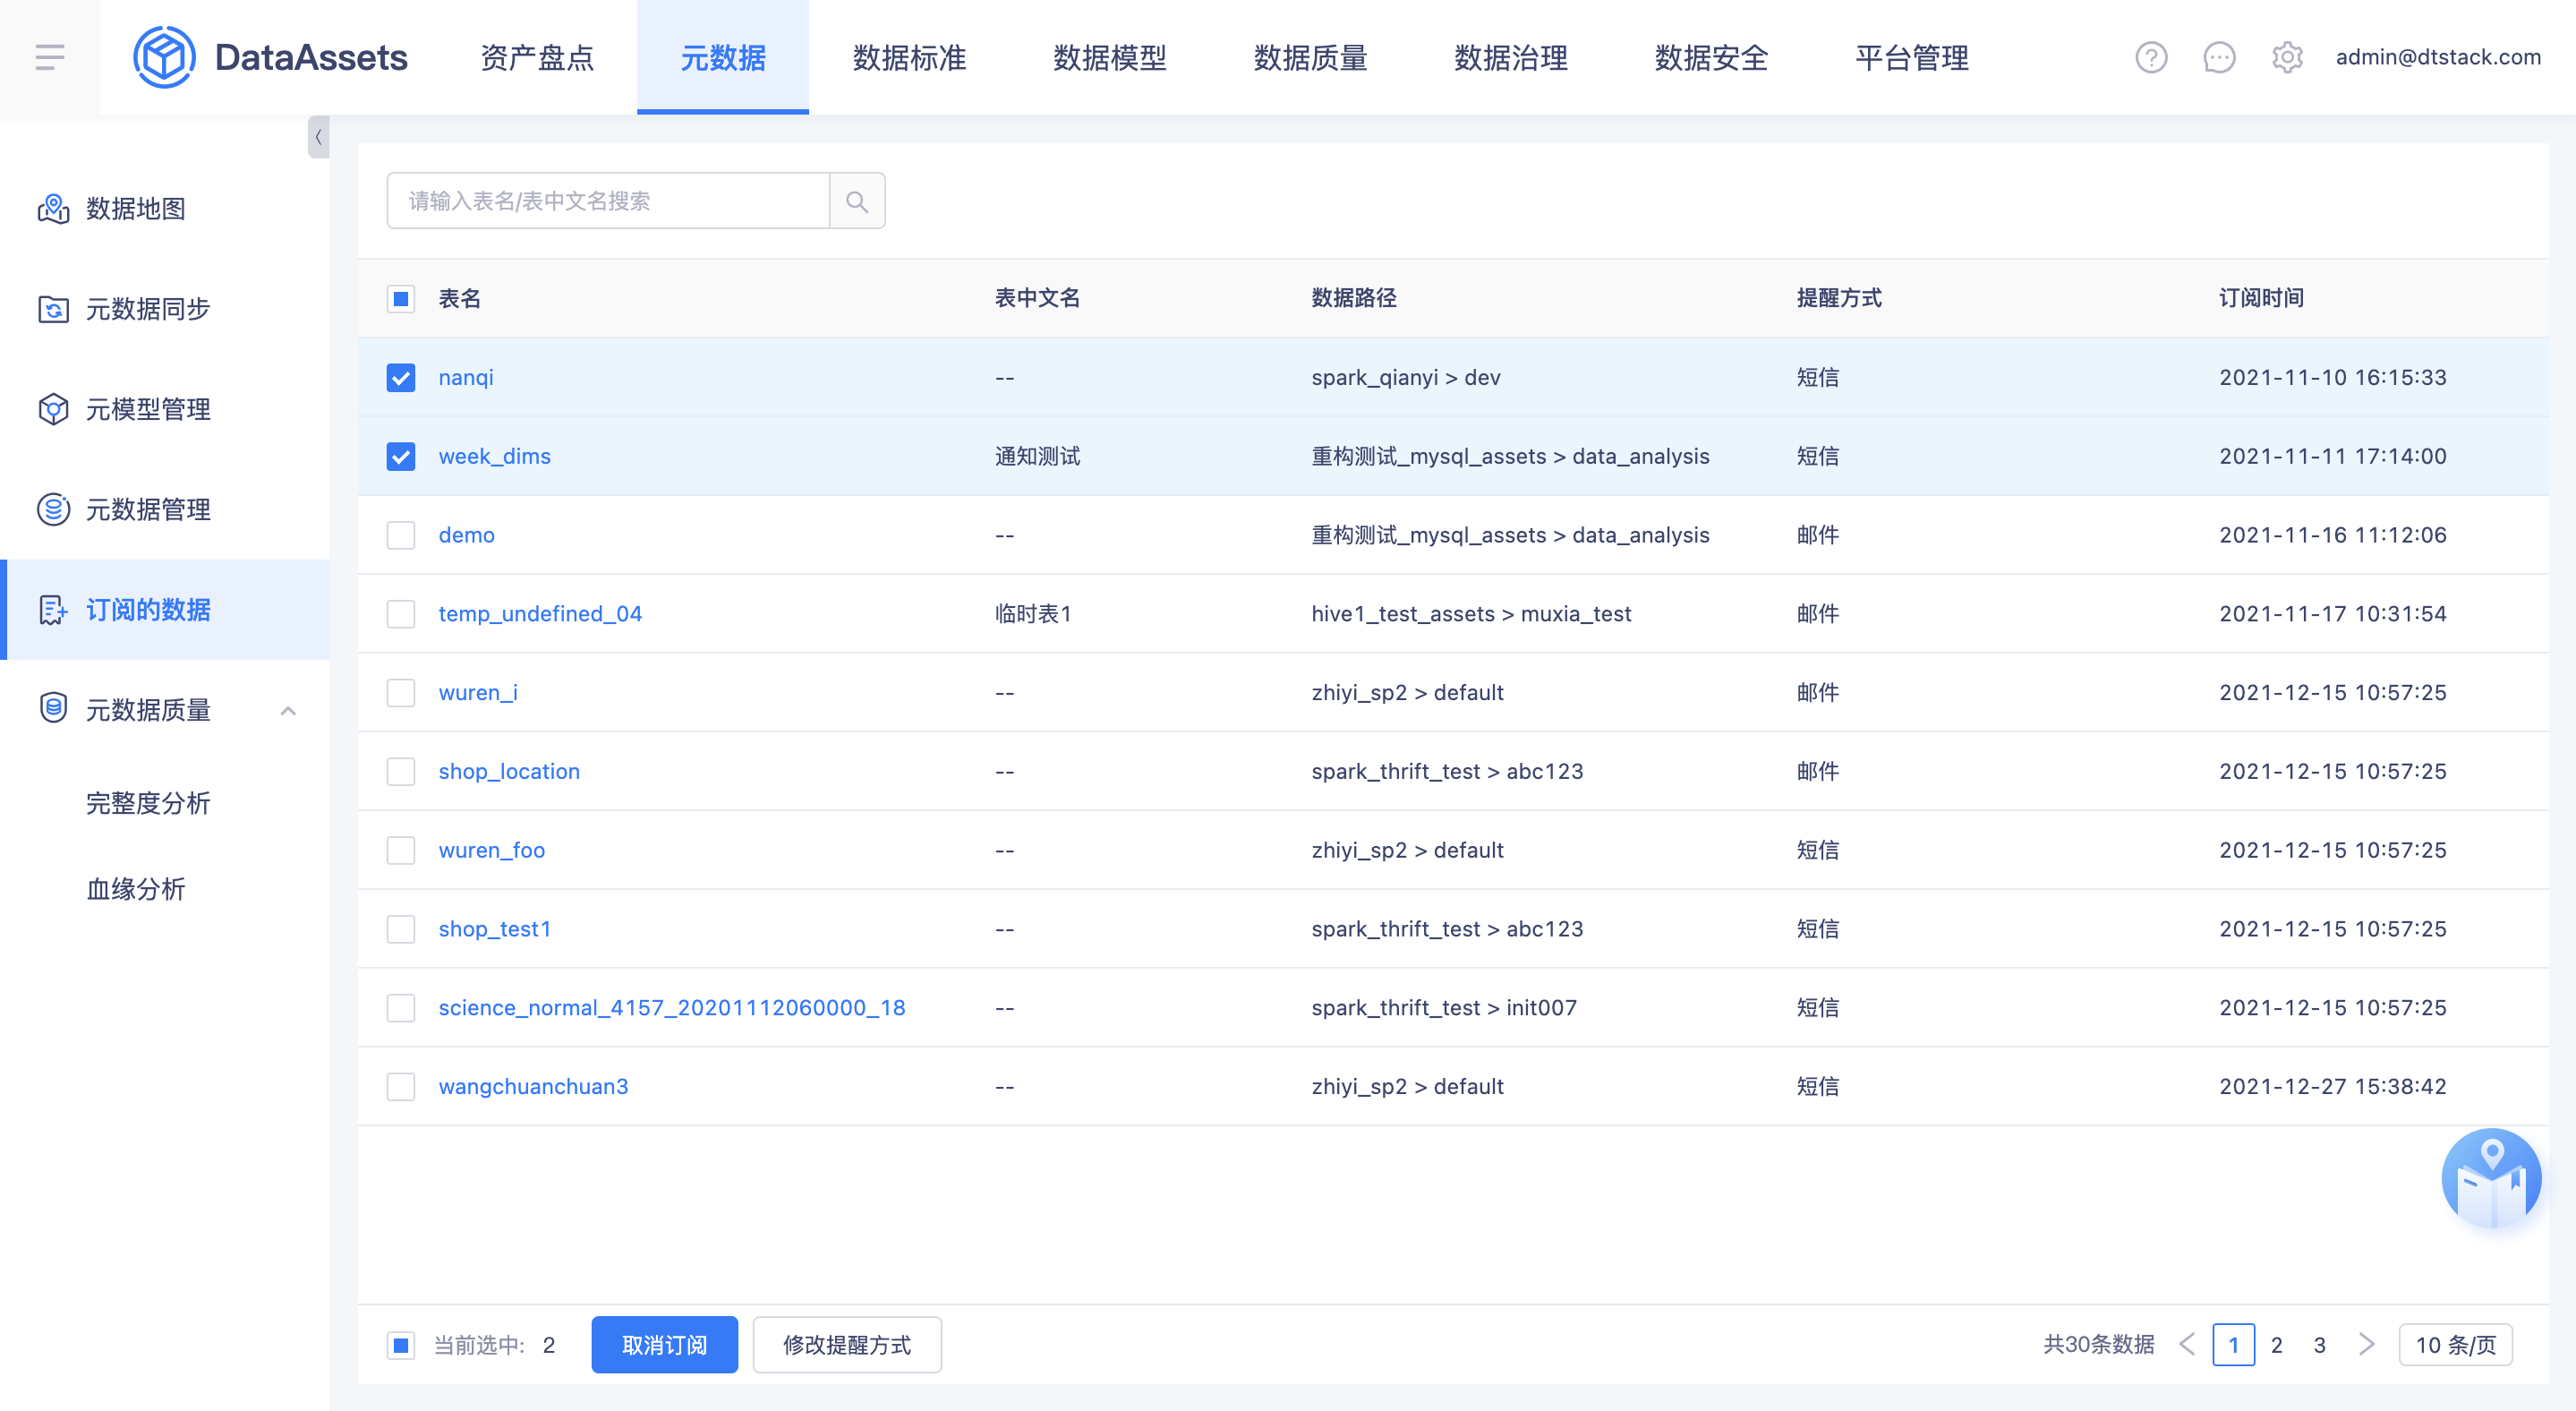Image resolution: width=2576 pixels, height=1411 pixels.
Task: Check the wuren_foo row checkbox
Action: 401,850
